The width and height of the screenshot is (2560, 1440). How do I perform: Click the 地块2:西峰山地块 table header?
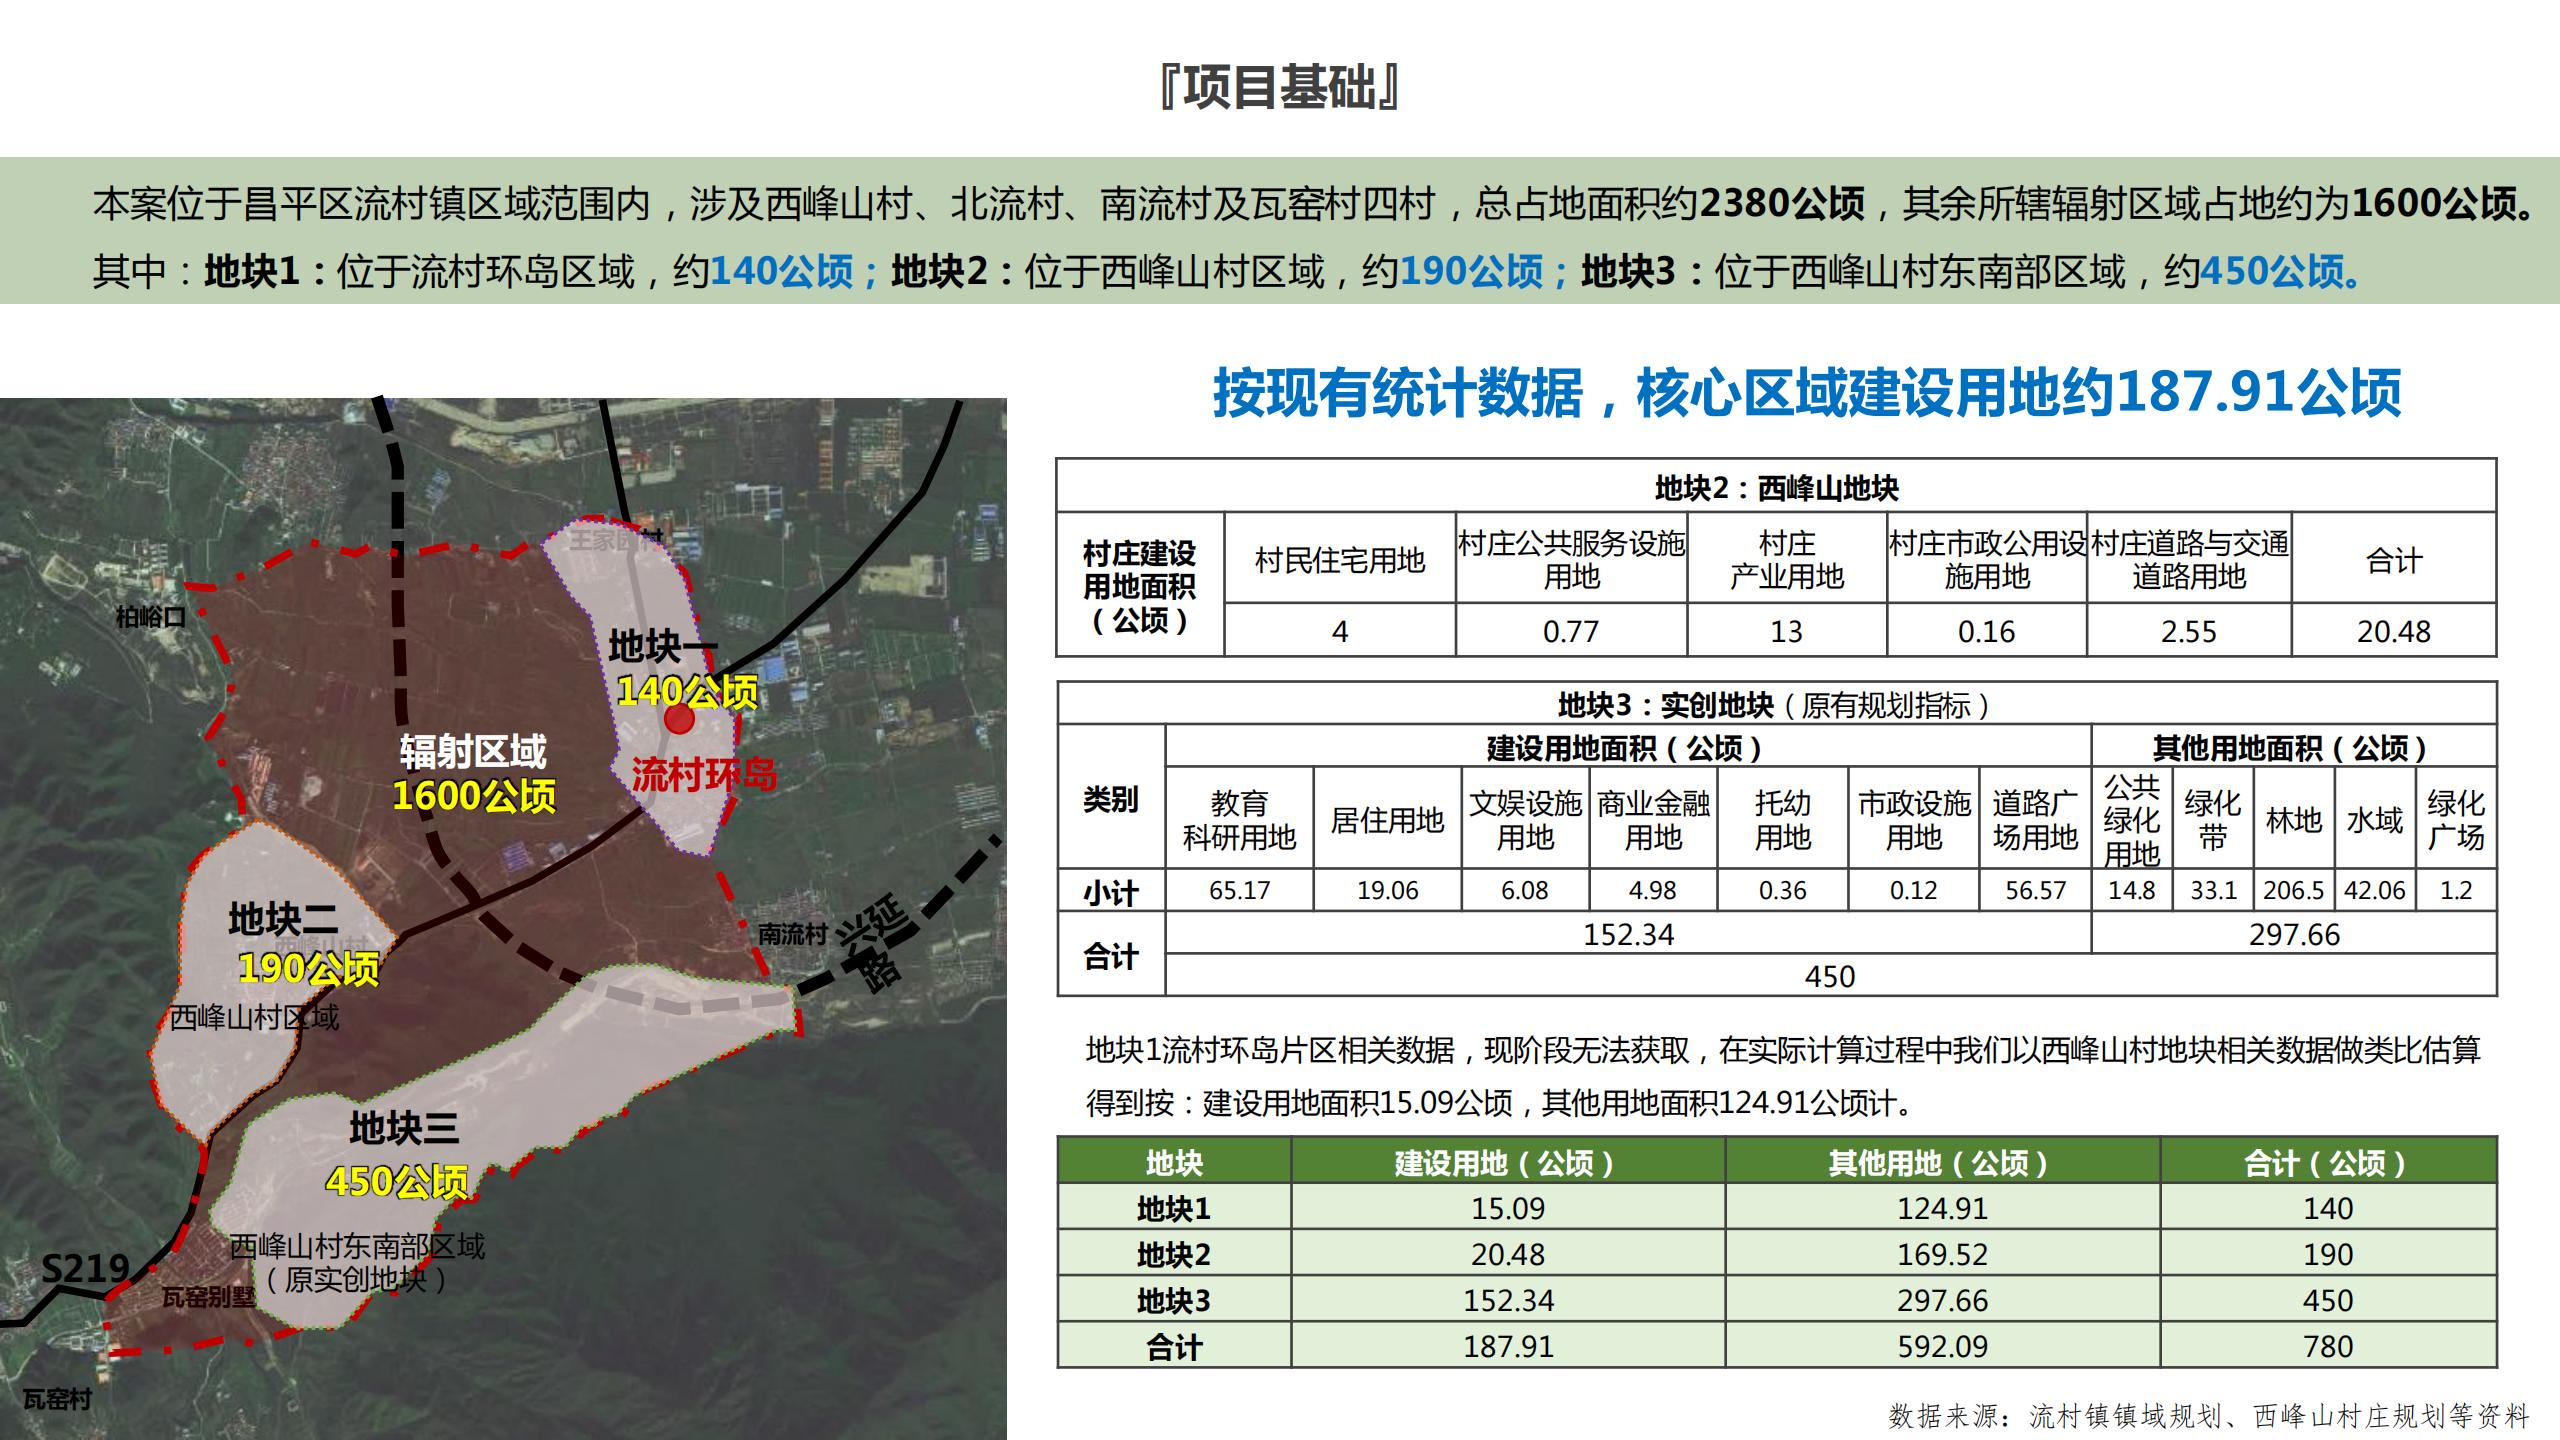[x=1776, y=488]
